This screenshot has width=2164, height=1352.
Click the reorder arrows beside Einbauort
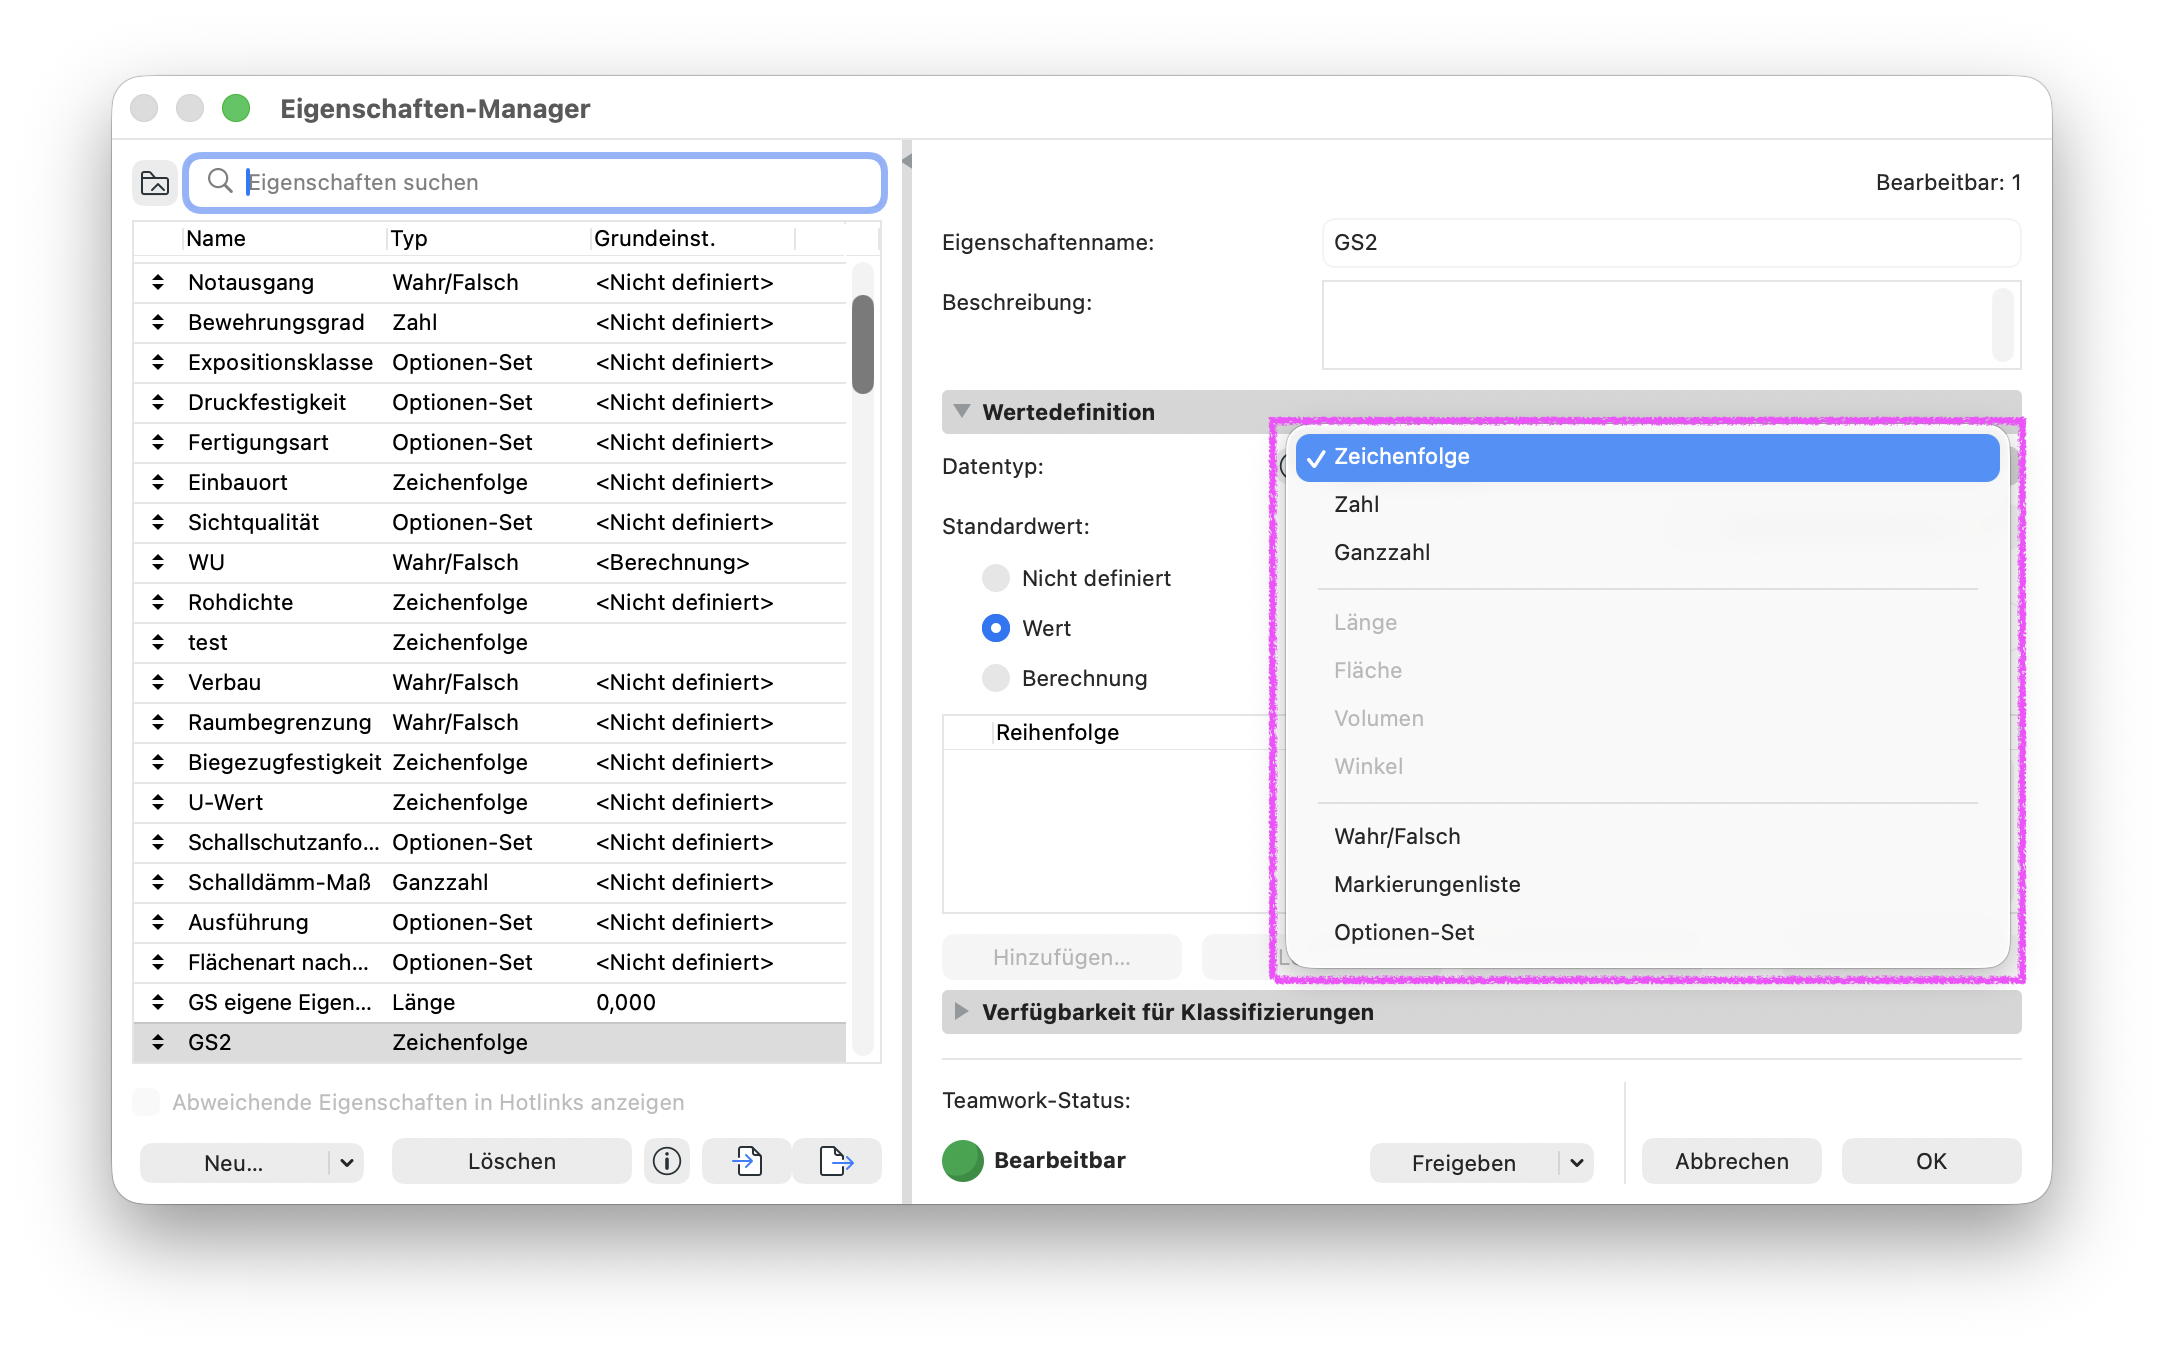pyautogui.click(x=158, y=482)
